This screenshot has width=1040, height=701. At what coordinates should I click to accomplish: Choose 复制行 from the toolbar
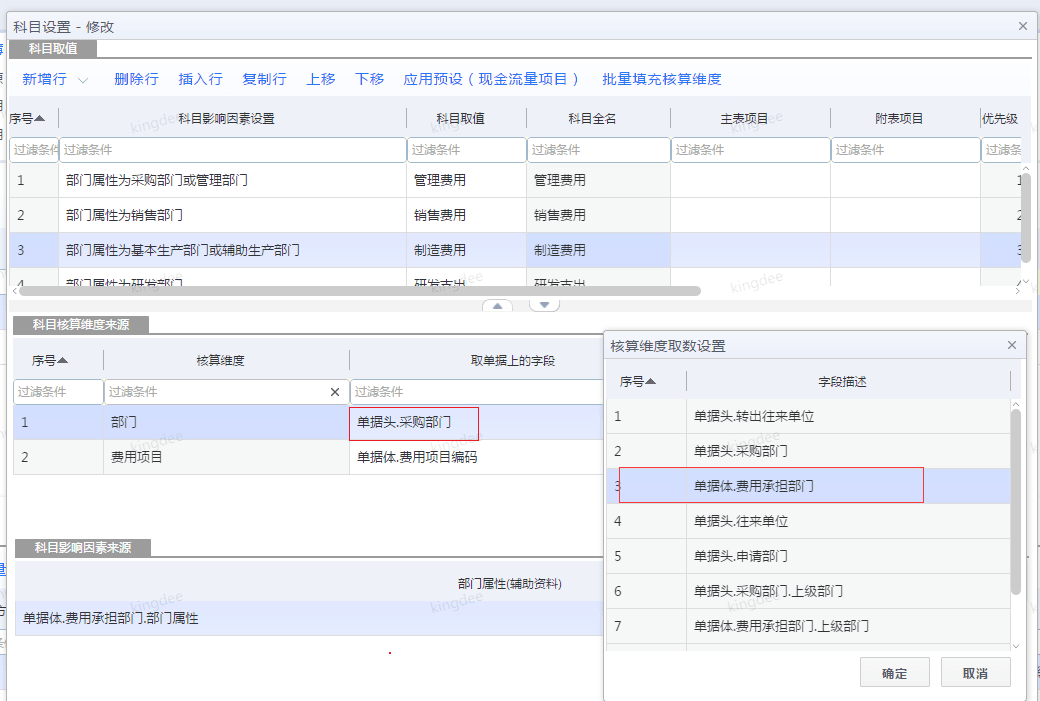tap(264, 79)
